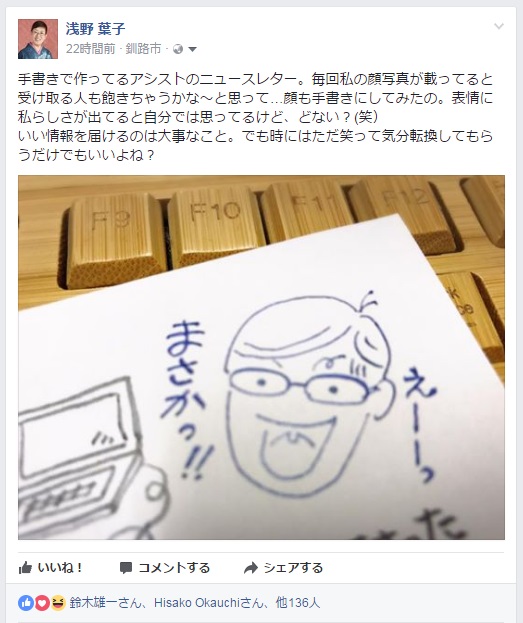The width and height of the screenshot is (523, 623).
Task: Click the 22時間前 timestamp link
Action: [x=90, y=49]
